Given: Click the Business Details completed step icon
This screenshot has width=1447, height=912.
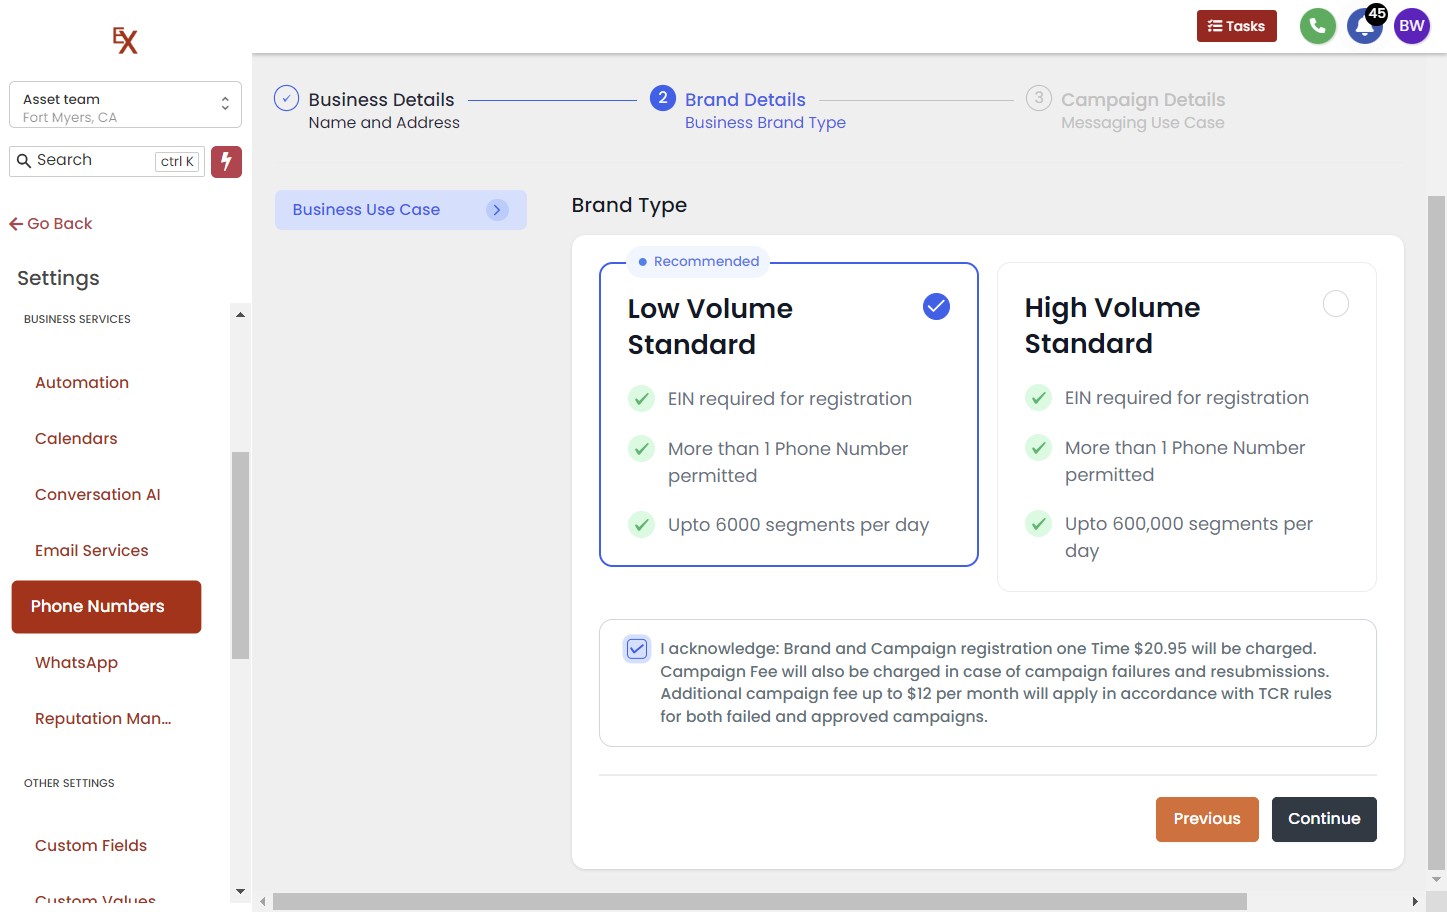Looking at the screenshot, I should click(286, 98).
